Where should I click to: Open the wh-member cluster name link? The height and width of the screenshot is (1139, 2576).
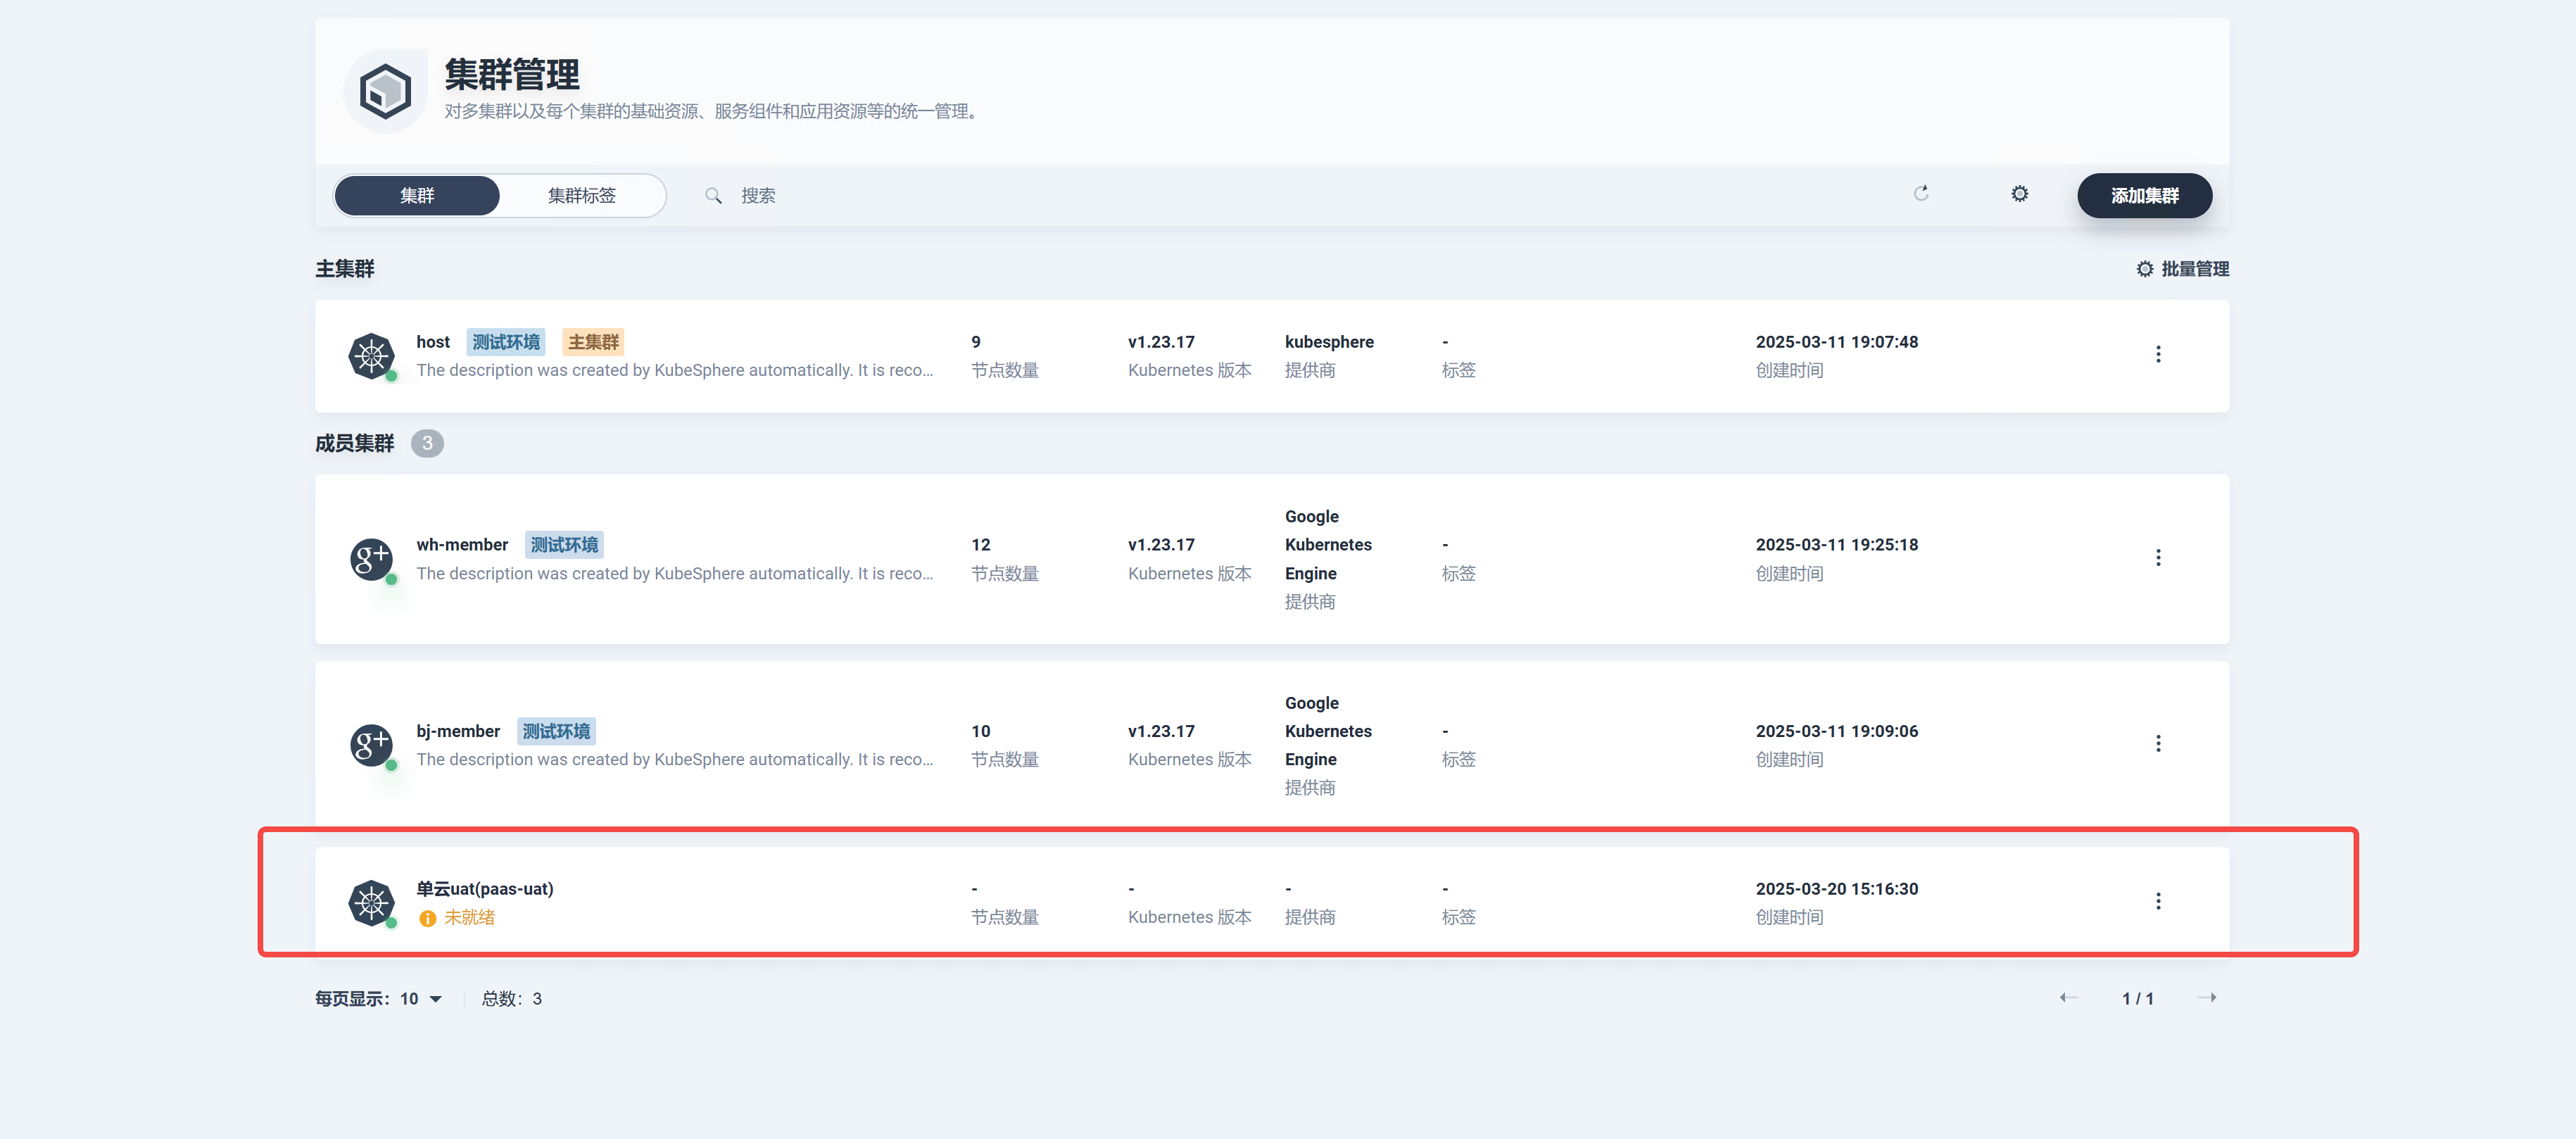pyautogui.click(x=462, y=545)
